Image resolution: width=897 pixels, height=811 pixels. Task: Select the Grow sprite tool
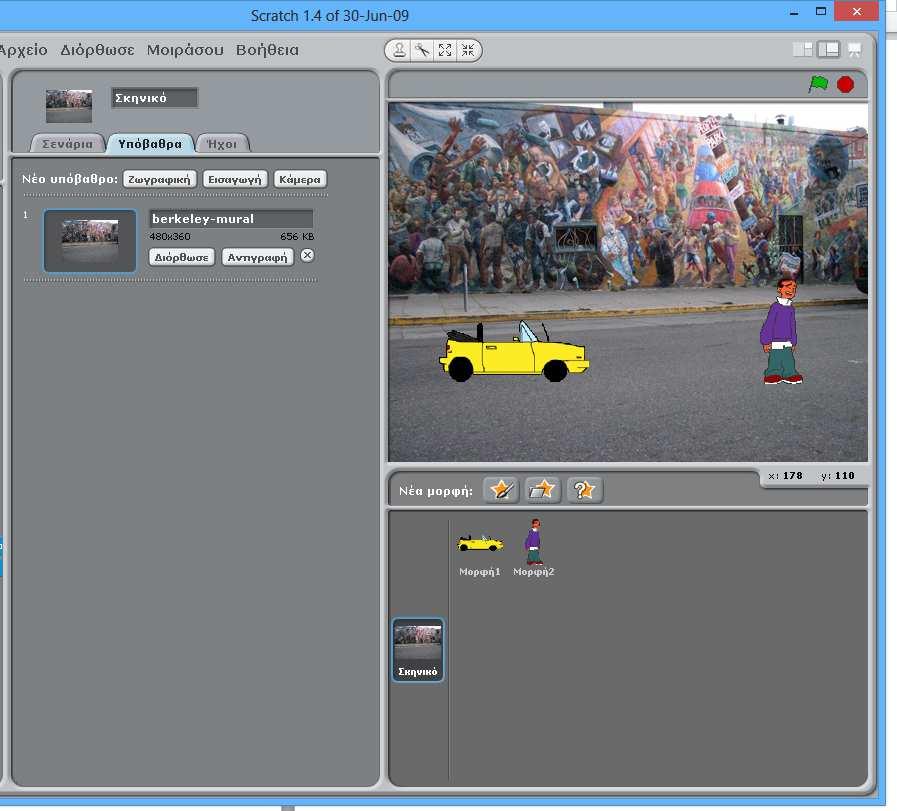[x=445, y=50]
